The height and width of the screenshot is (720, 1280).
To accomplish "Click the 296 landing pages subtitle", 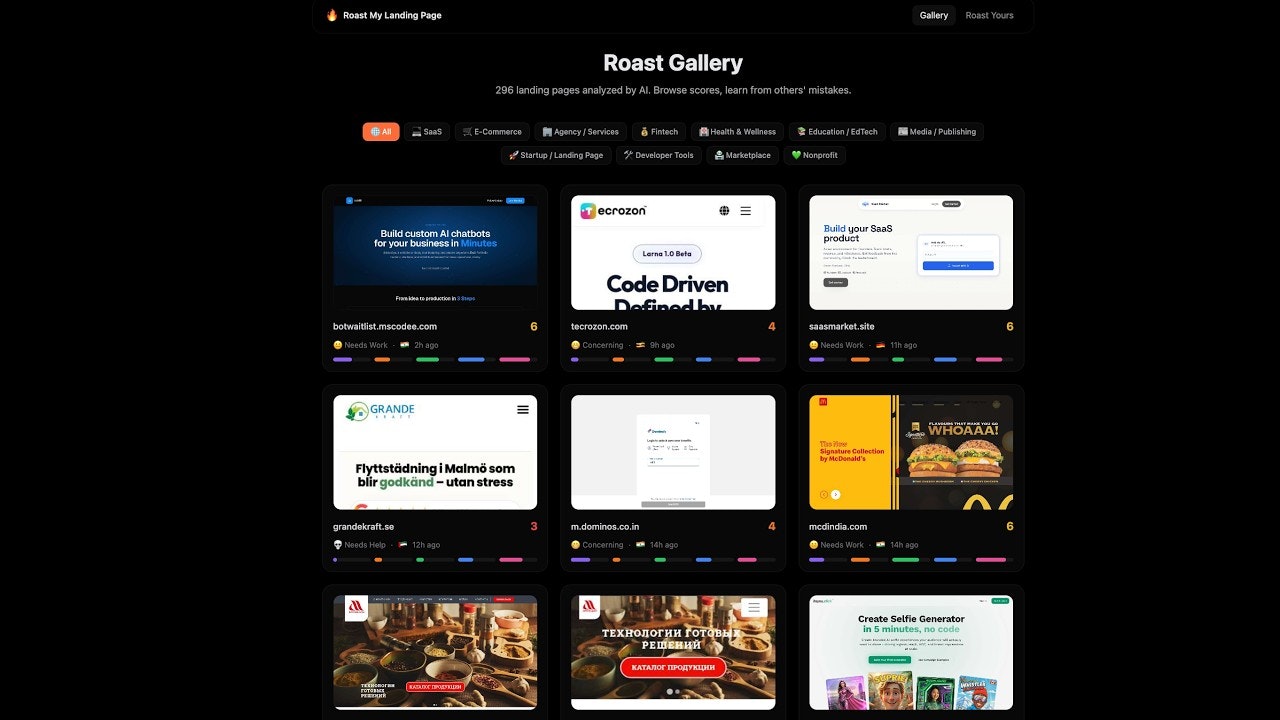I will [673, 90].
